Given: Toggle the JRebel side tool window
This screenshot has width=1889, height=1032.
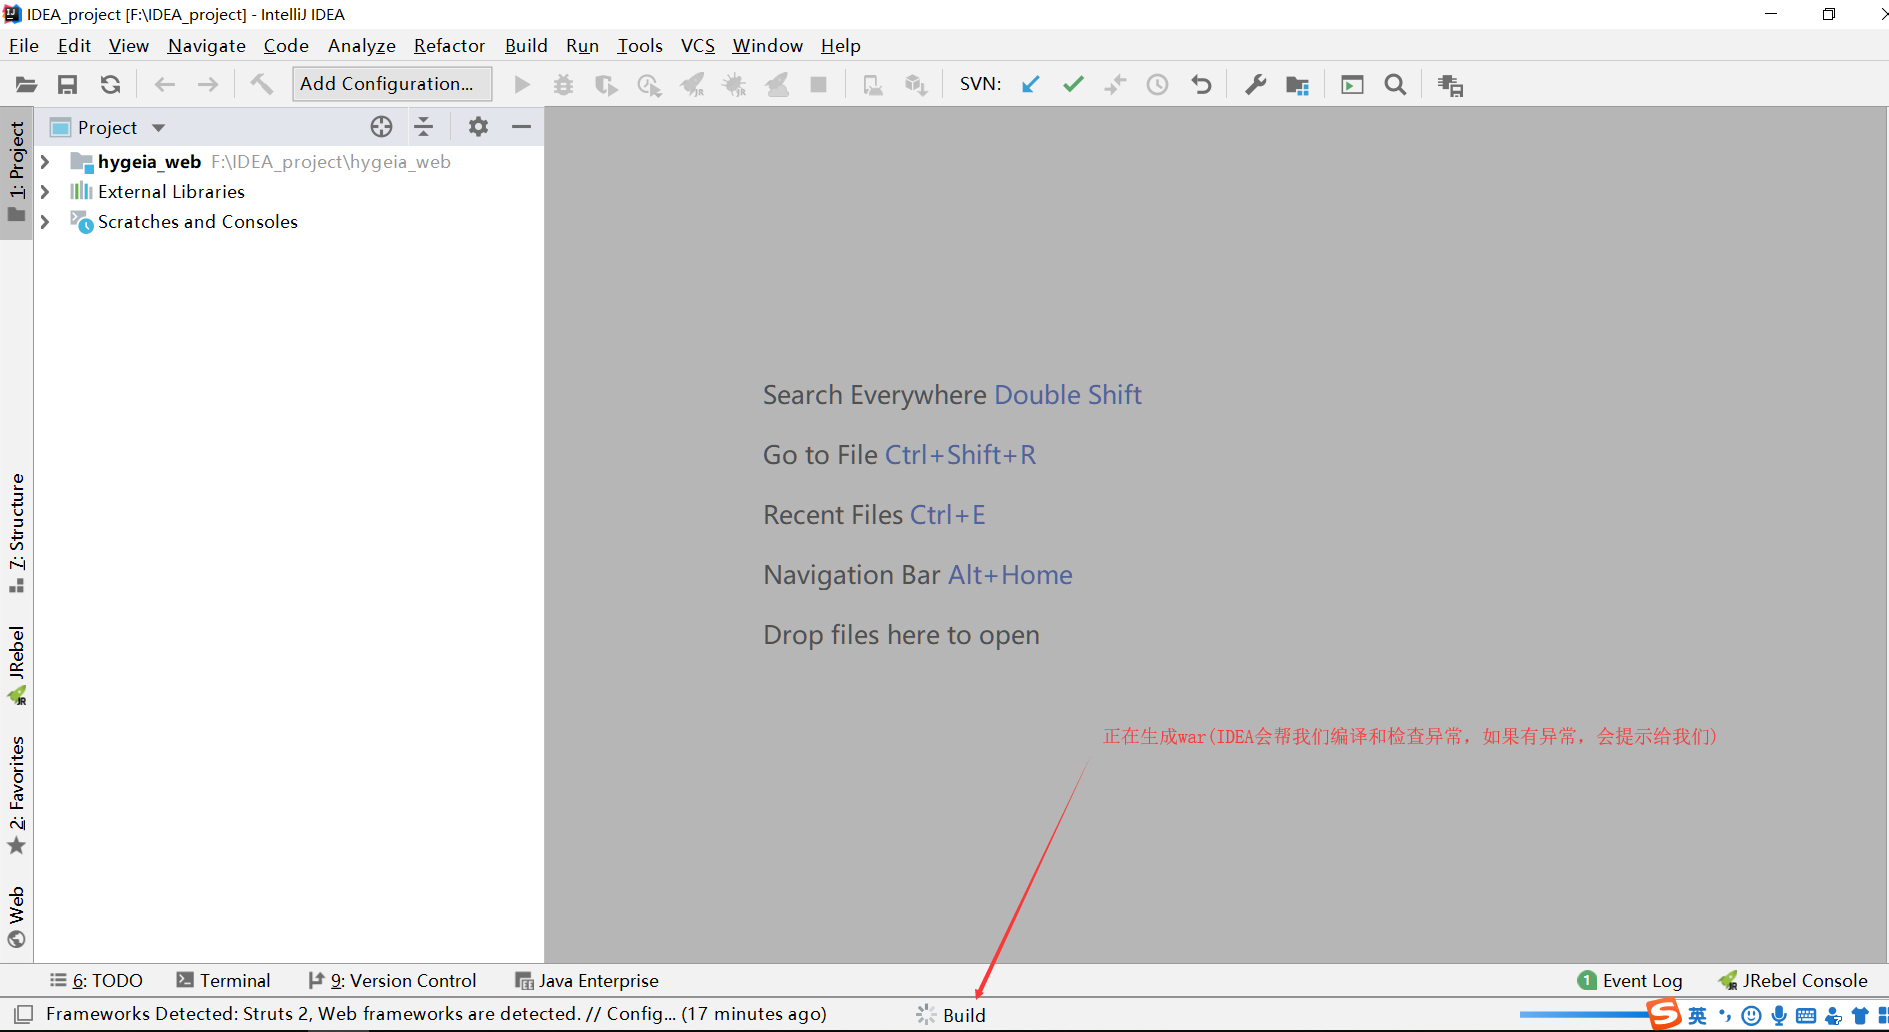Looking at the screenshot, I should (16, 665).
